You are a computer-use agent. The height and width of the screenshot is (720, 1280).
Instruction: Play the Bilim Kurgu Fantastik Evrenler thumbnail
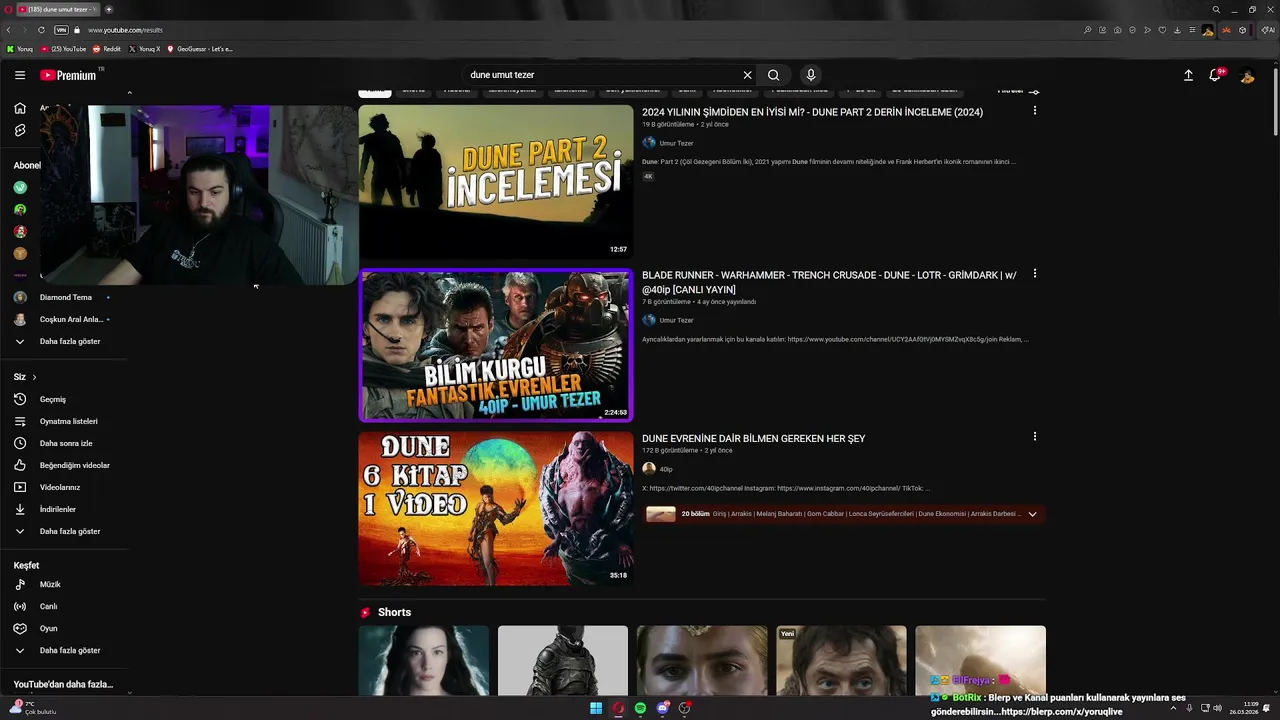tap(496, 345)
